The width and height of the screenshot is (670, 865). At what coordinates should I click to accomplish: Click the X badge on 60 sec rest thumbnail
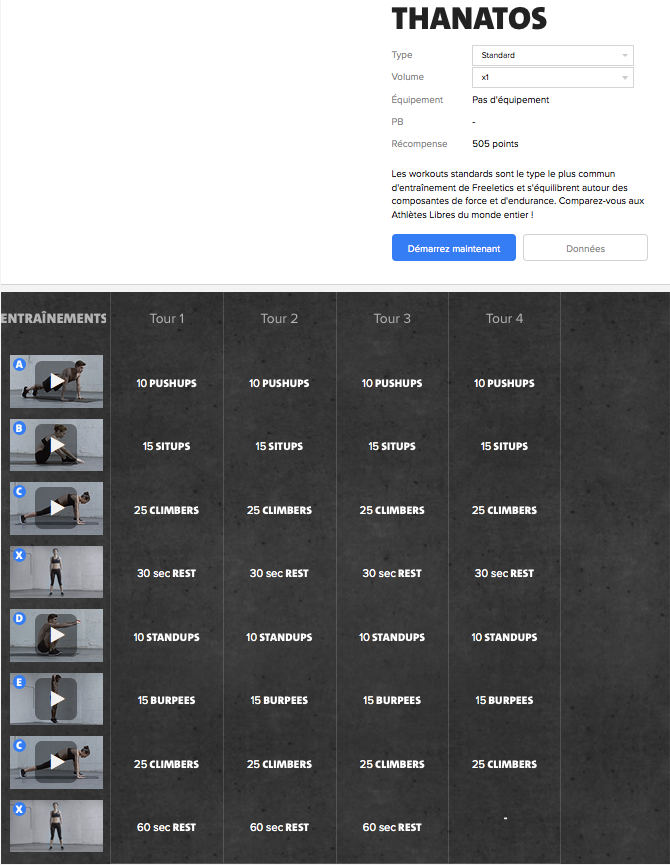(x=19, y=809)
